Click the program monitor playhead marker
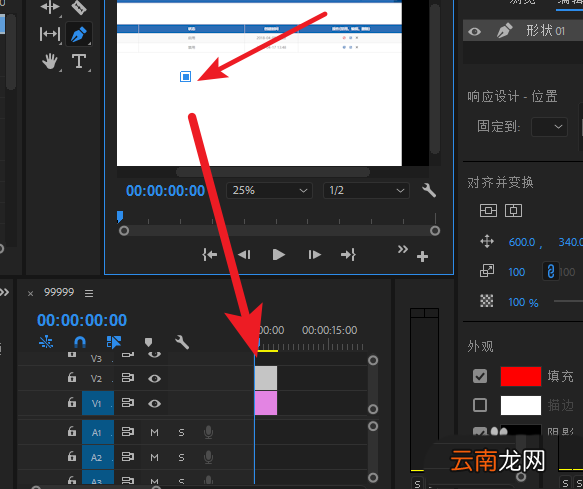 [120, 216]
